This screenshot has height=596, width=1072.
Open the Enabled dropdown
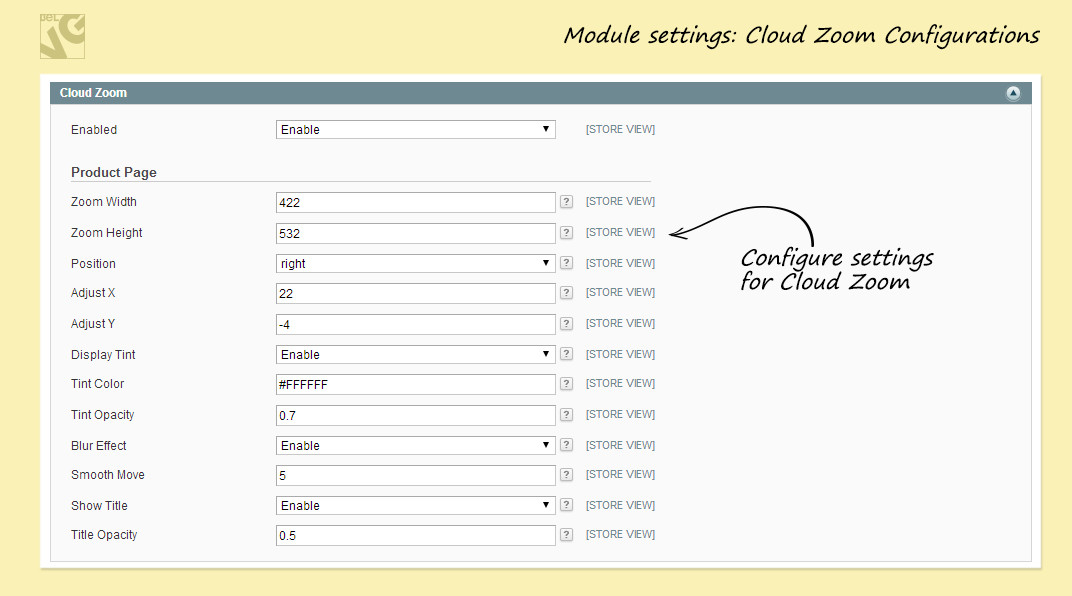pyautogui.click(x=415, y=130)
